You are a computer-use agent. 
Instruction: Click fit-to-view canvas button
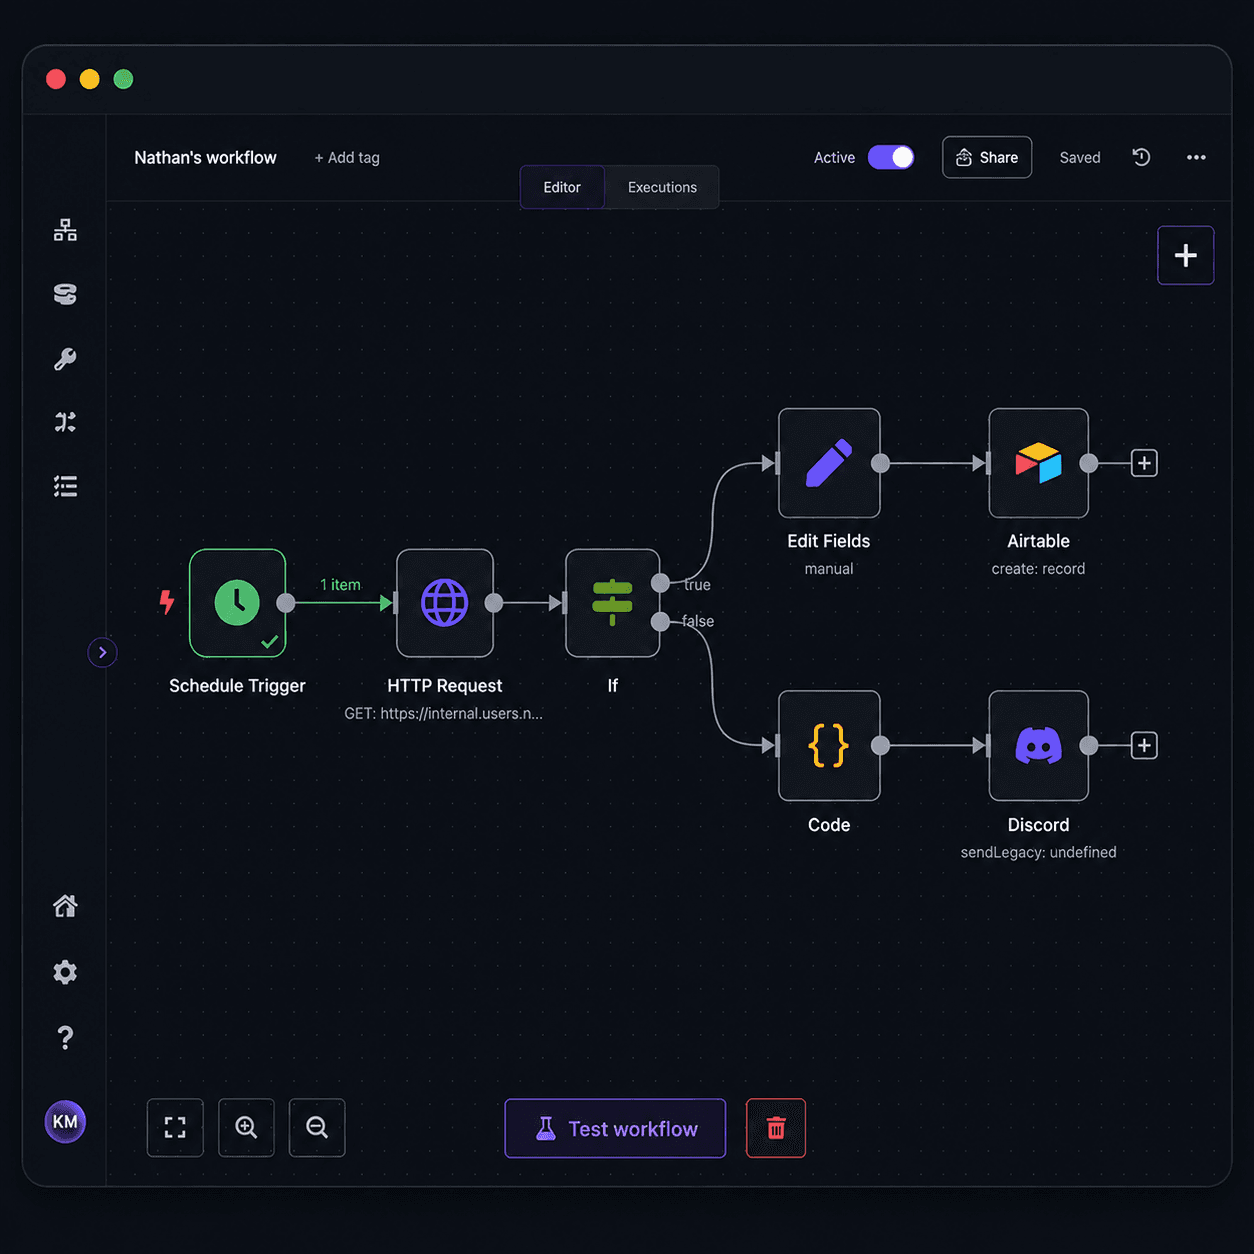(175, 1128)
